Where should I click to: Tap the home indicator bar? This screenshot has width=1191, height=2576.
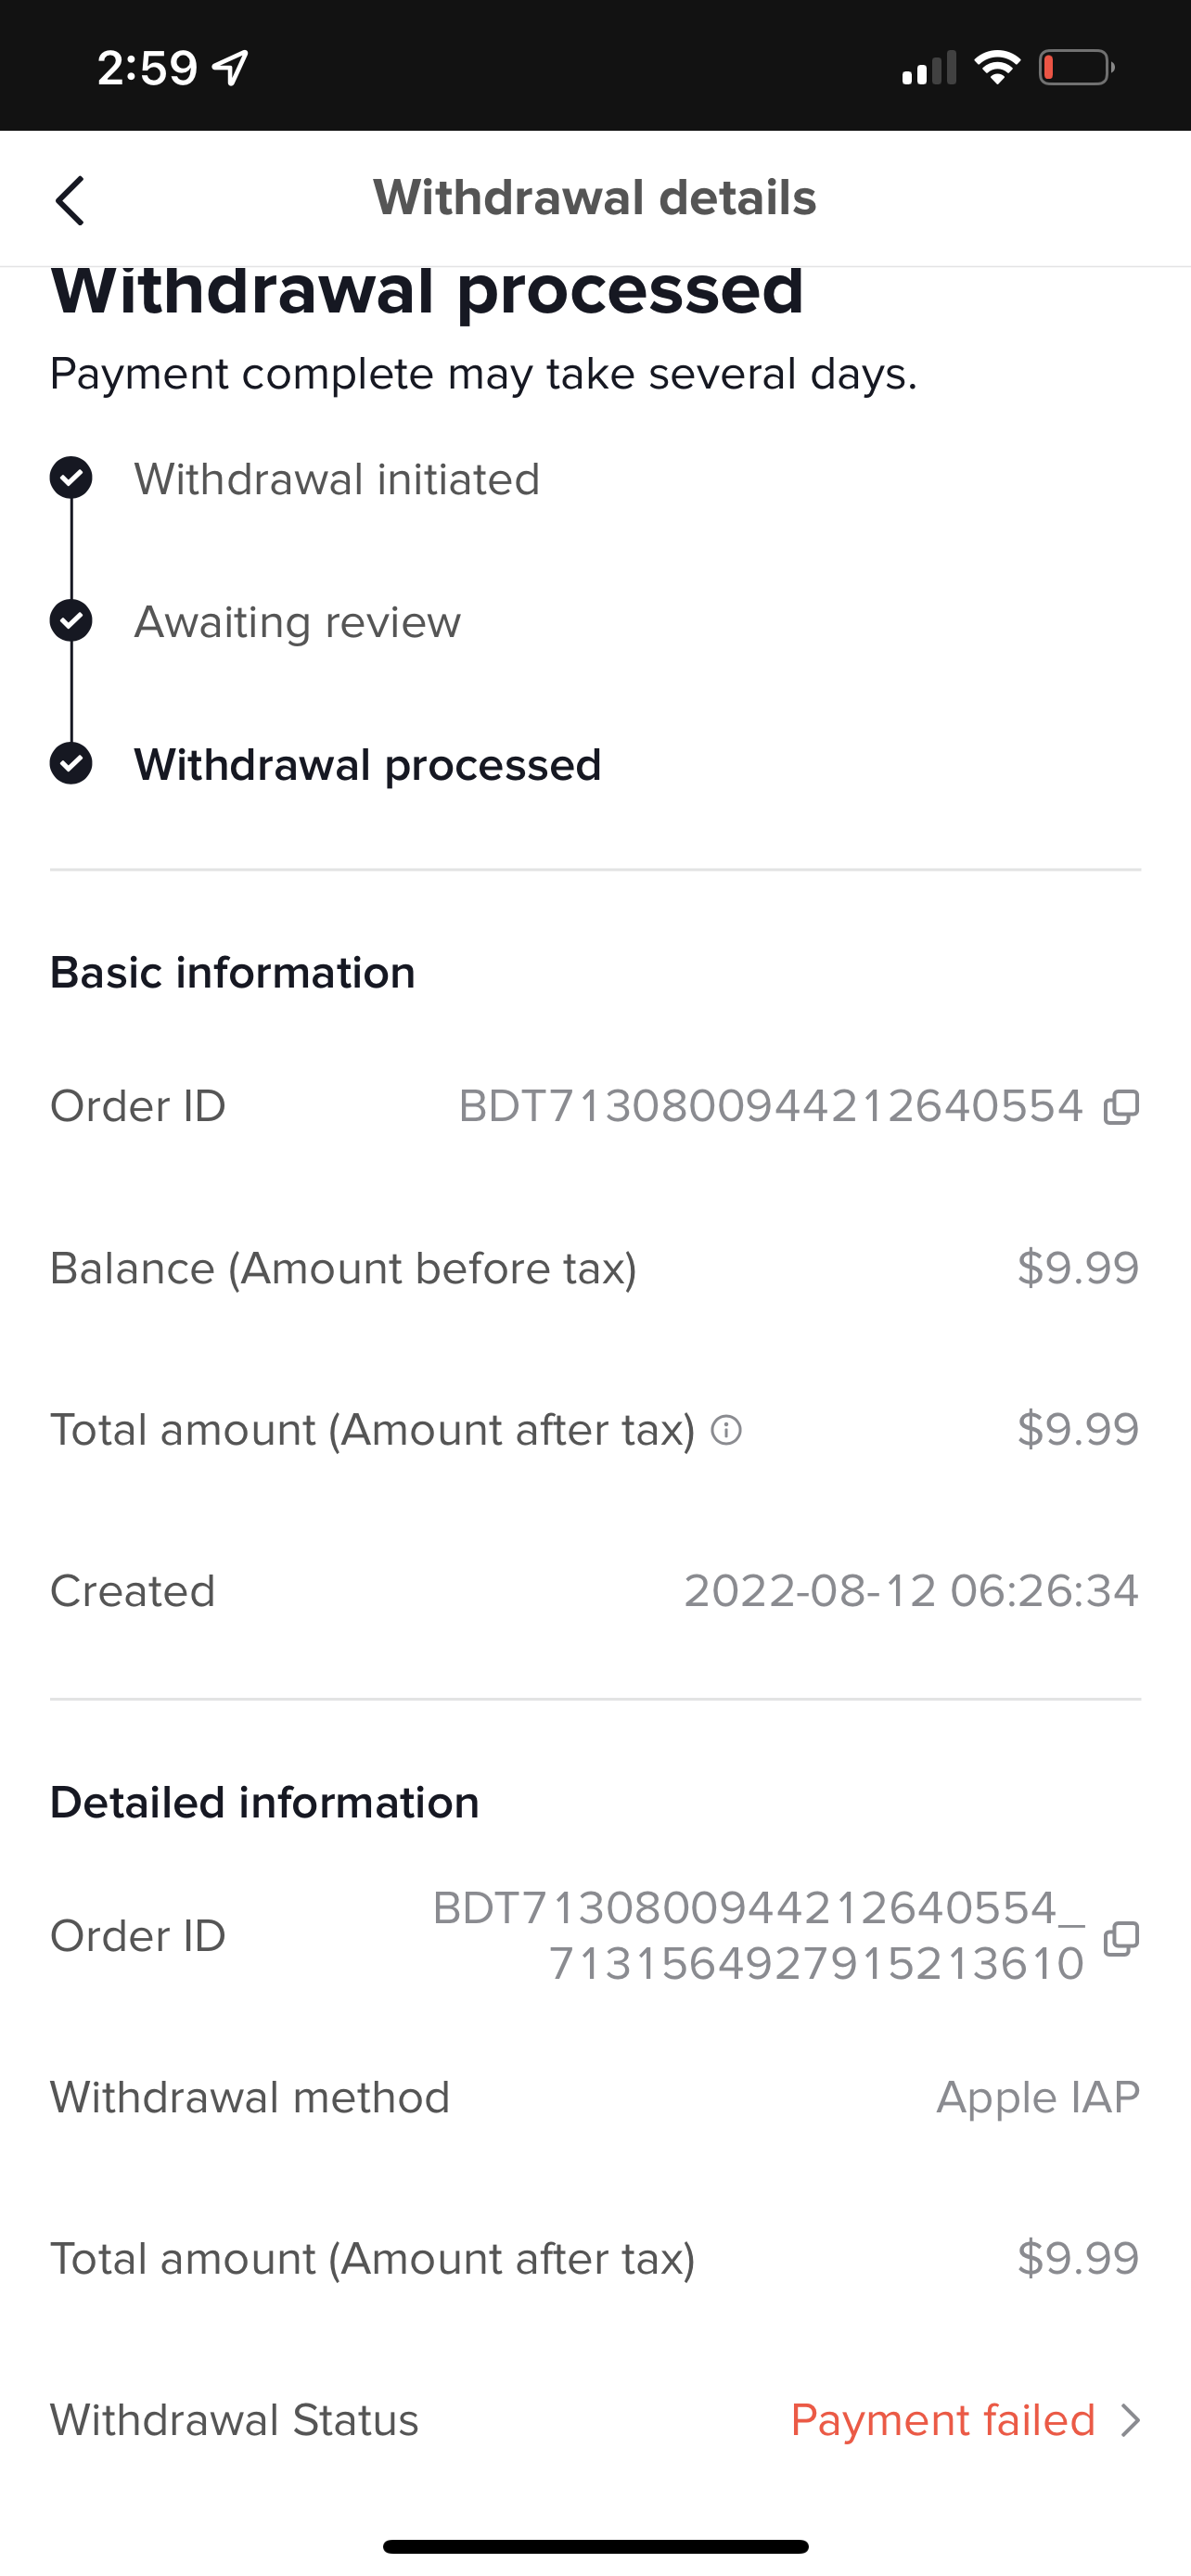tap(595, 2546)
